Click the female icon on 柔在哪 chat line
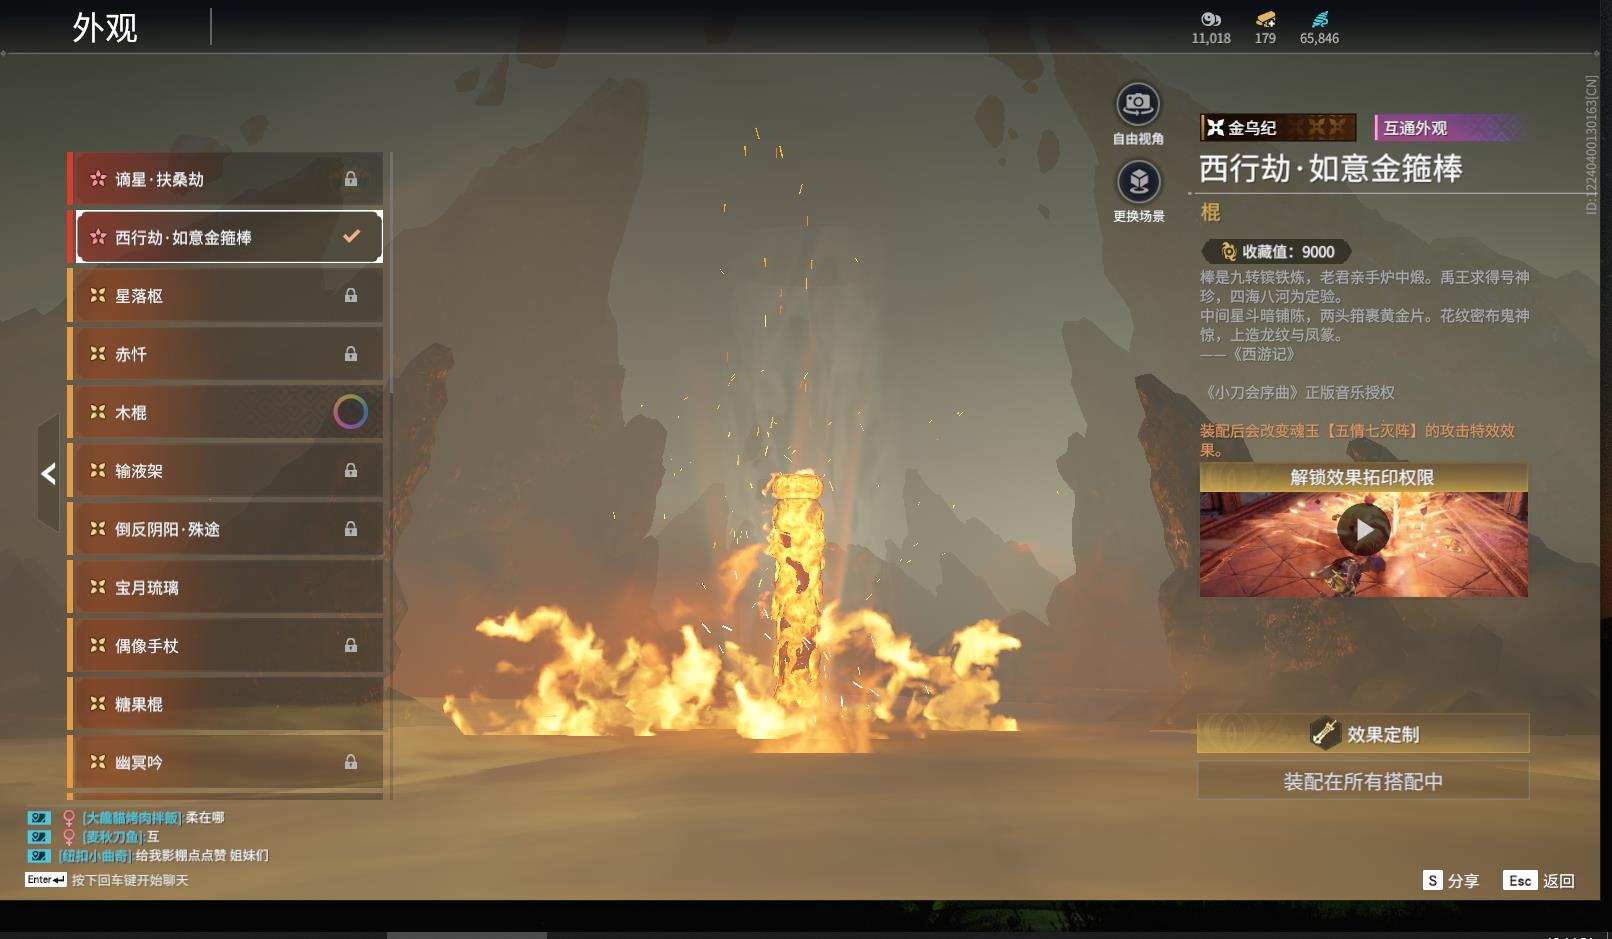The height and width of the screenshot is (939, 1612). [69, 818]
